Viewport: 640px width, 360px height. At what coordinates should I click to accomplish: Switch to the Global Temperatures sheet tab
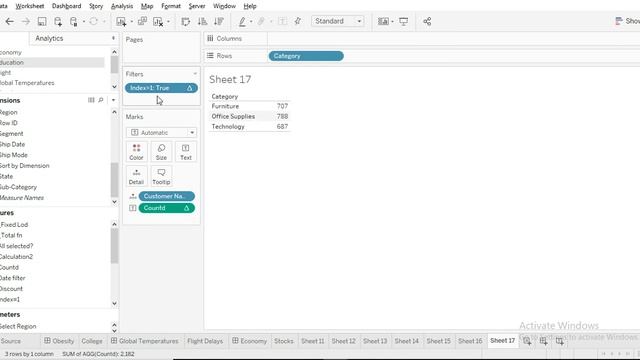[145, 341]
